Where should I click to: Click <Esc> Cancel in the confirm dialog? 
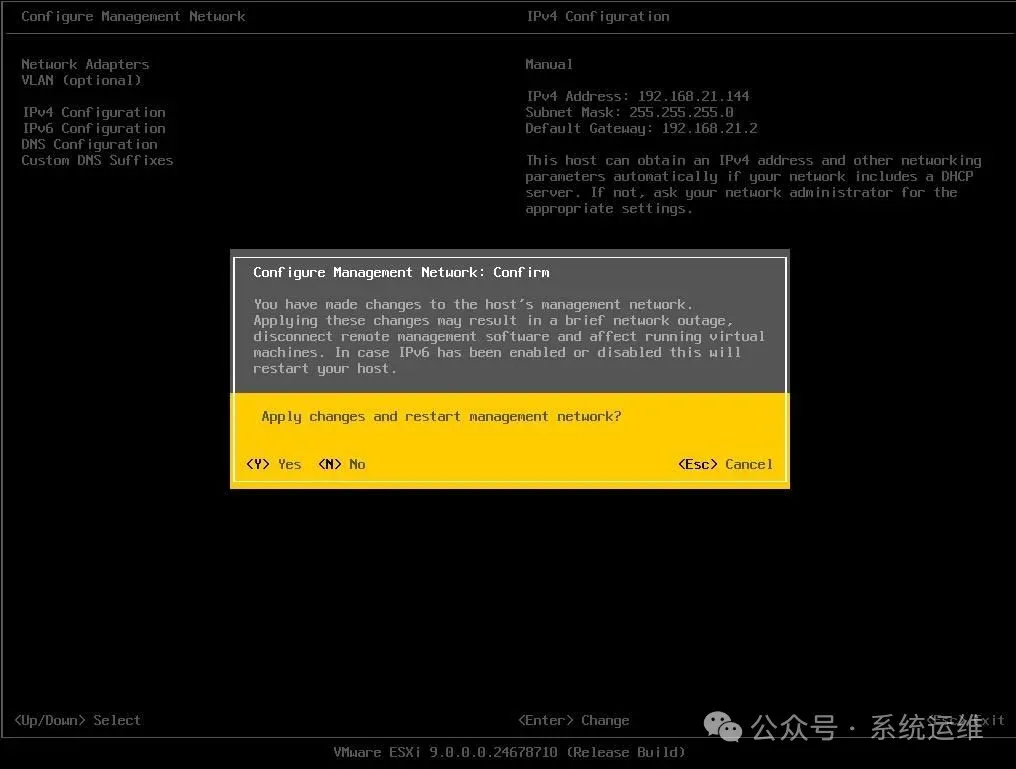coord(725,464)
